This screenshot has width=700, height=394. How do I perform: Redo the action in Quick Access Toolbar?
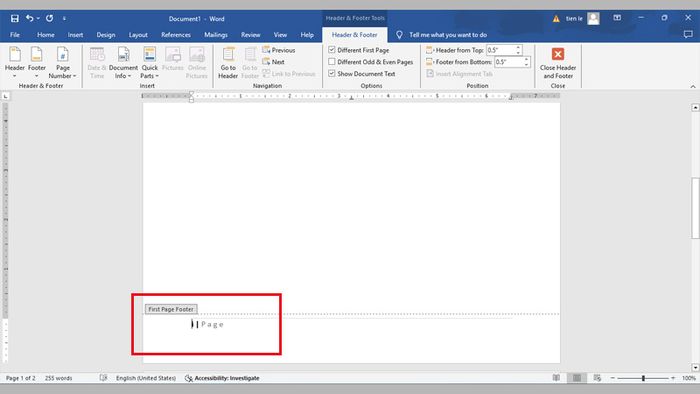(x=50, y=18)
